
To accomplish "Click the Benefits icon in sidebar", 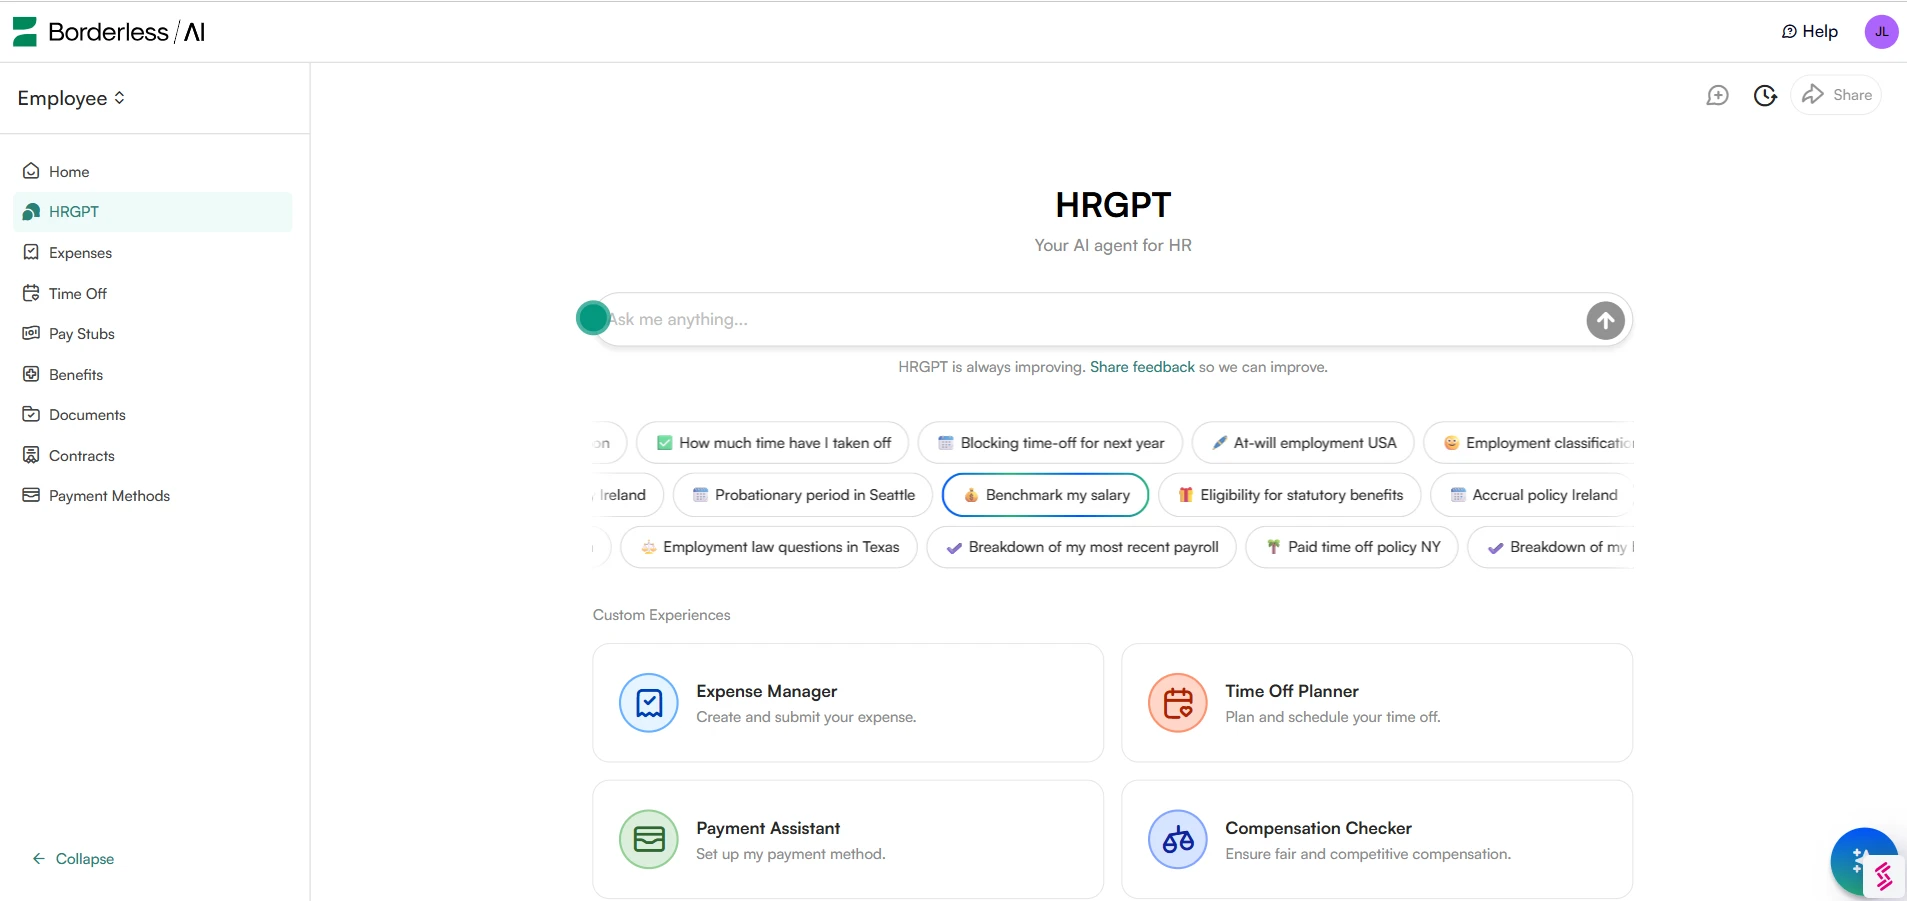I will (x=31, y=374).
